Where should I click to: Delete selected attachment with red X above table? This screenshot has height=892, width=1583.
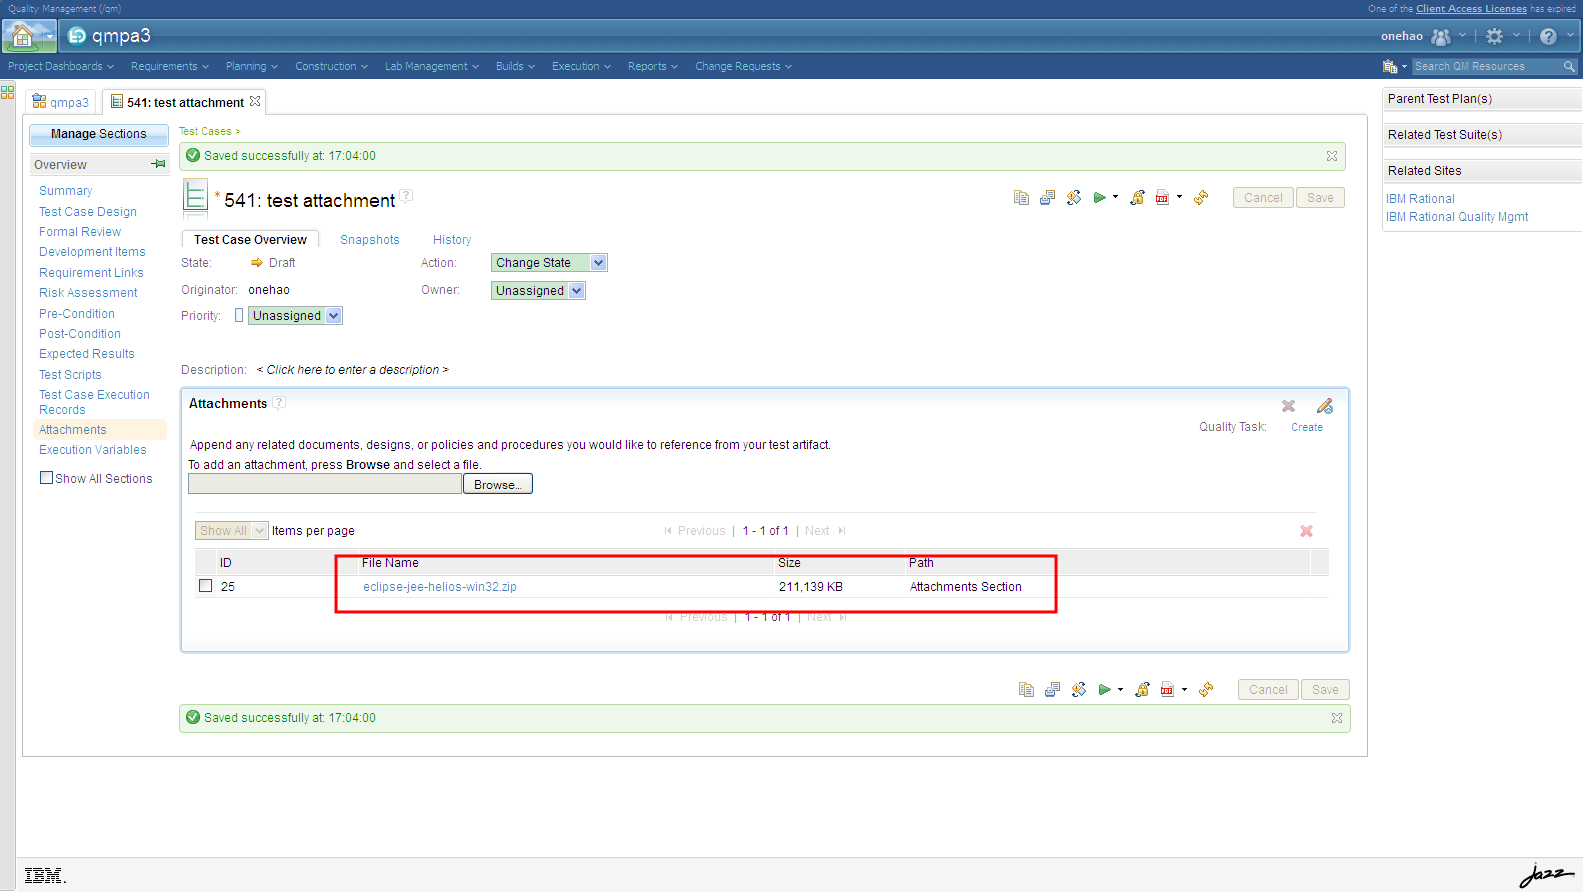pos(1306,531)
